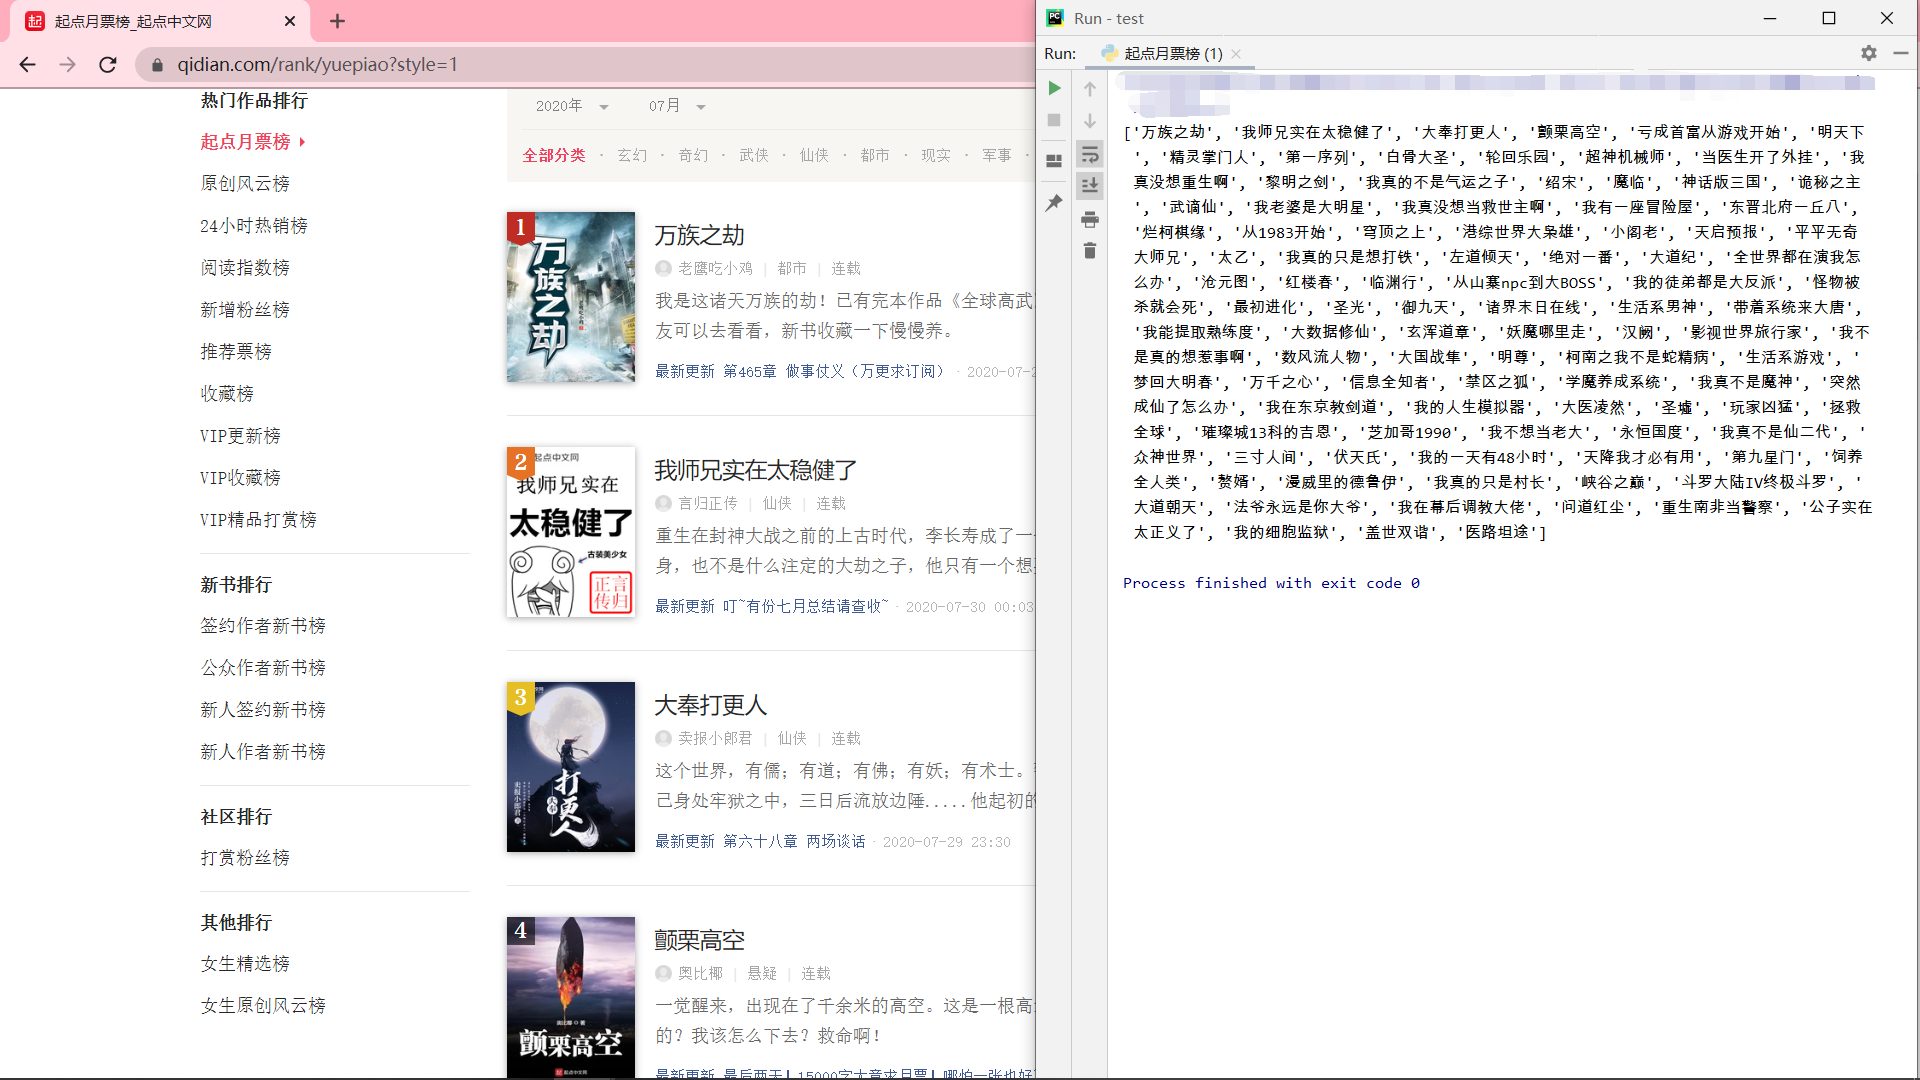Screen dimensions: 1920x1080
Task: Print the console contents via the printer icon
Action: point(1090,219)
